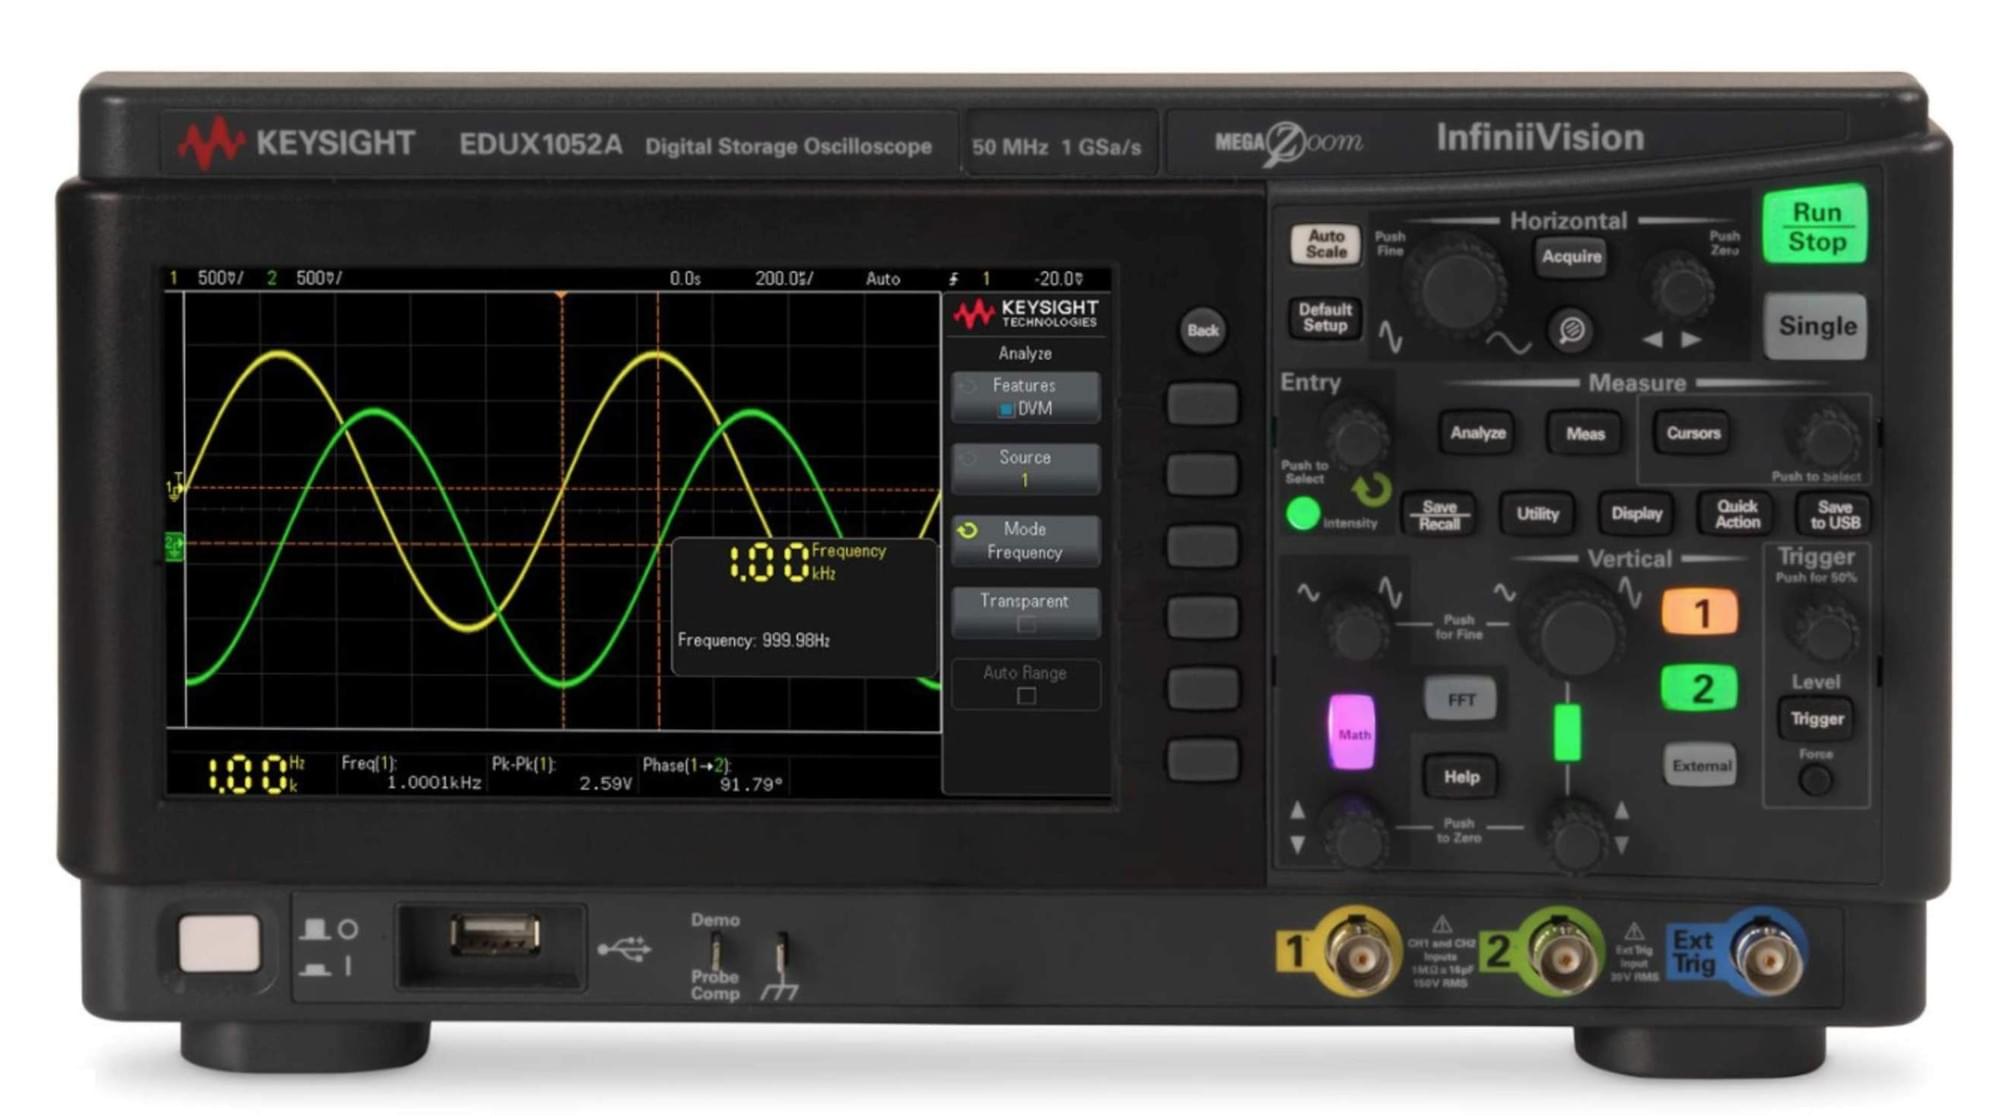Open the Acquire menu button
2000x1118 pixels.
(x=1571, y=257)
